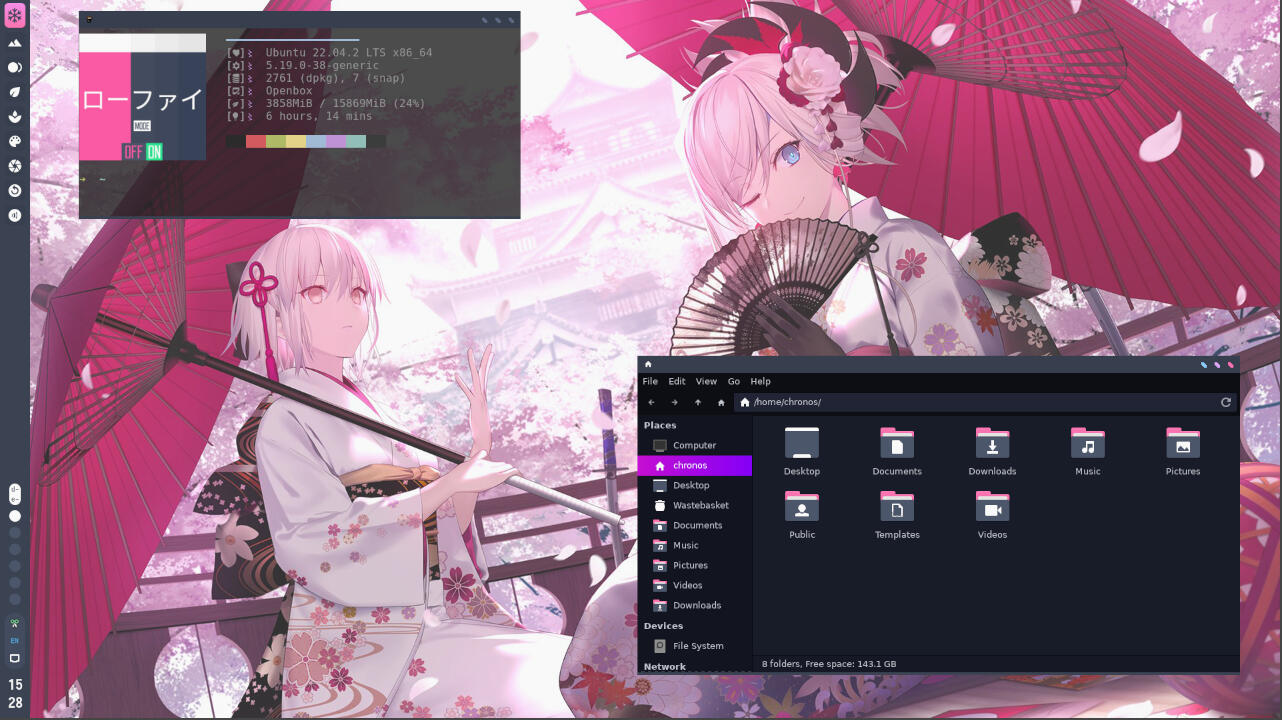Open the File menu

[x=650, y=381]
